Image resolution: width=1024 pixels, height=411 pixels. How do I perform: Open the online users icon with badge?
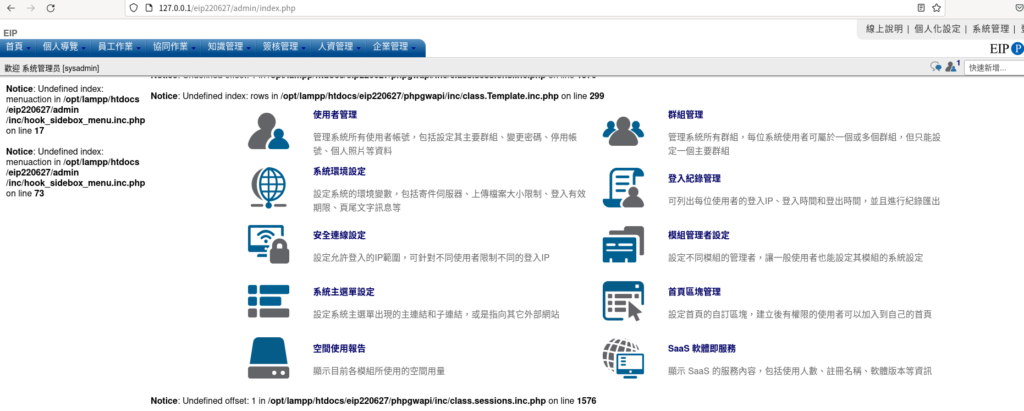coord(952,67)
